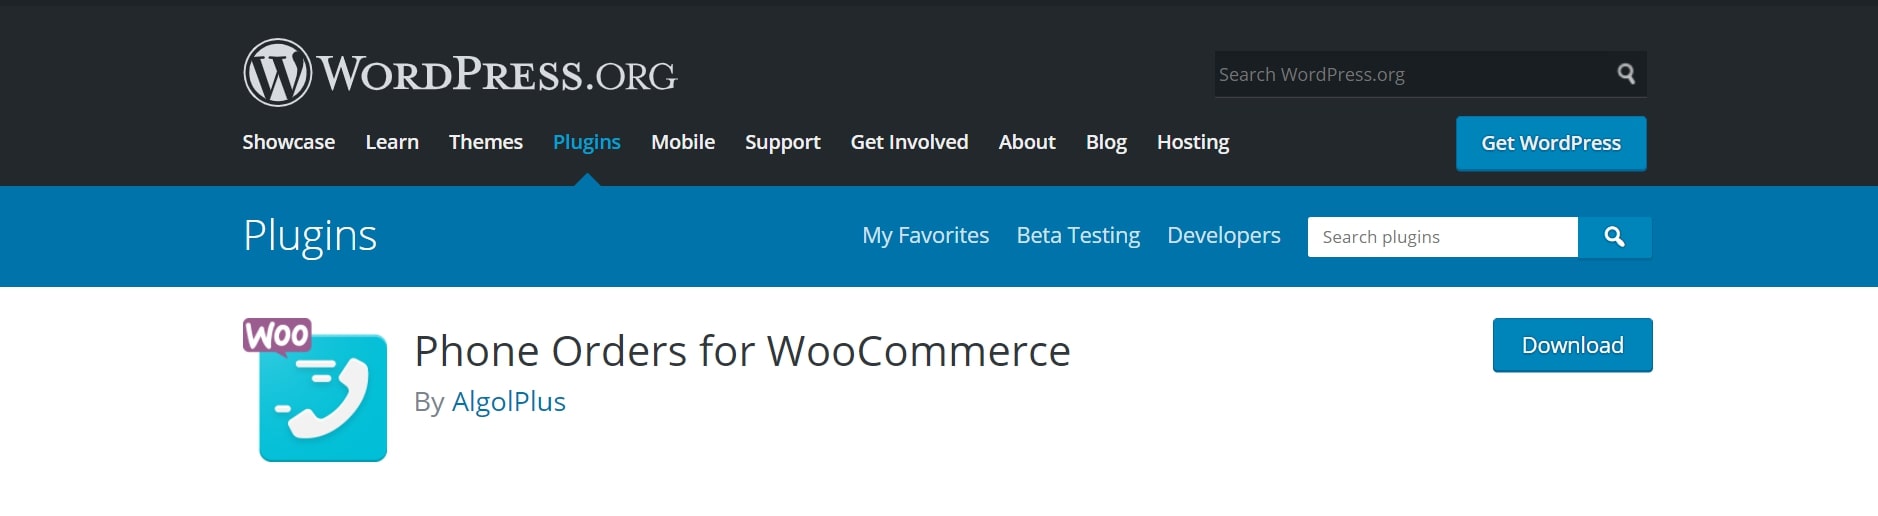This screenshot has width=1878, height=516.
Task: Open the Beta Testing link
Action: pos(1078,235)
